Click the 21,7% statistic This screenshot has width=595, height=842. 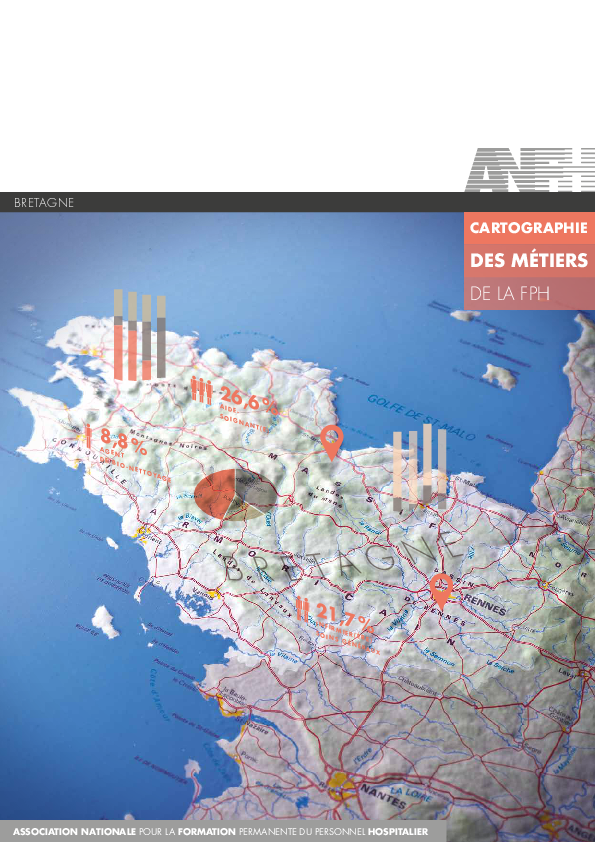coord(344,616)
